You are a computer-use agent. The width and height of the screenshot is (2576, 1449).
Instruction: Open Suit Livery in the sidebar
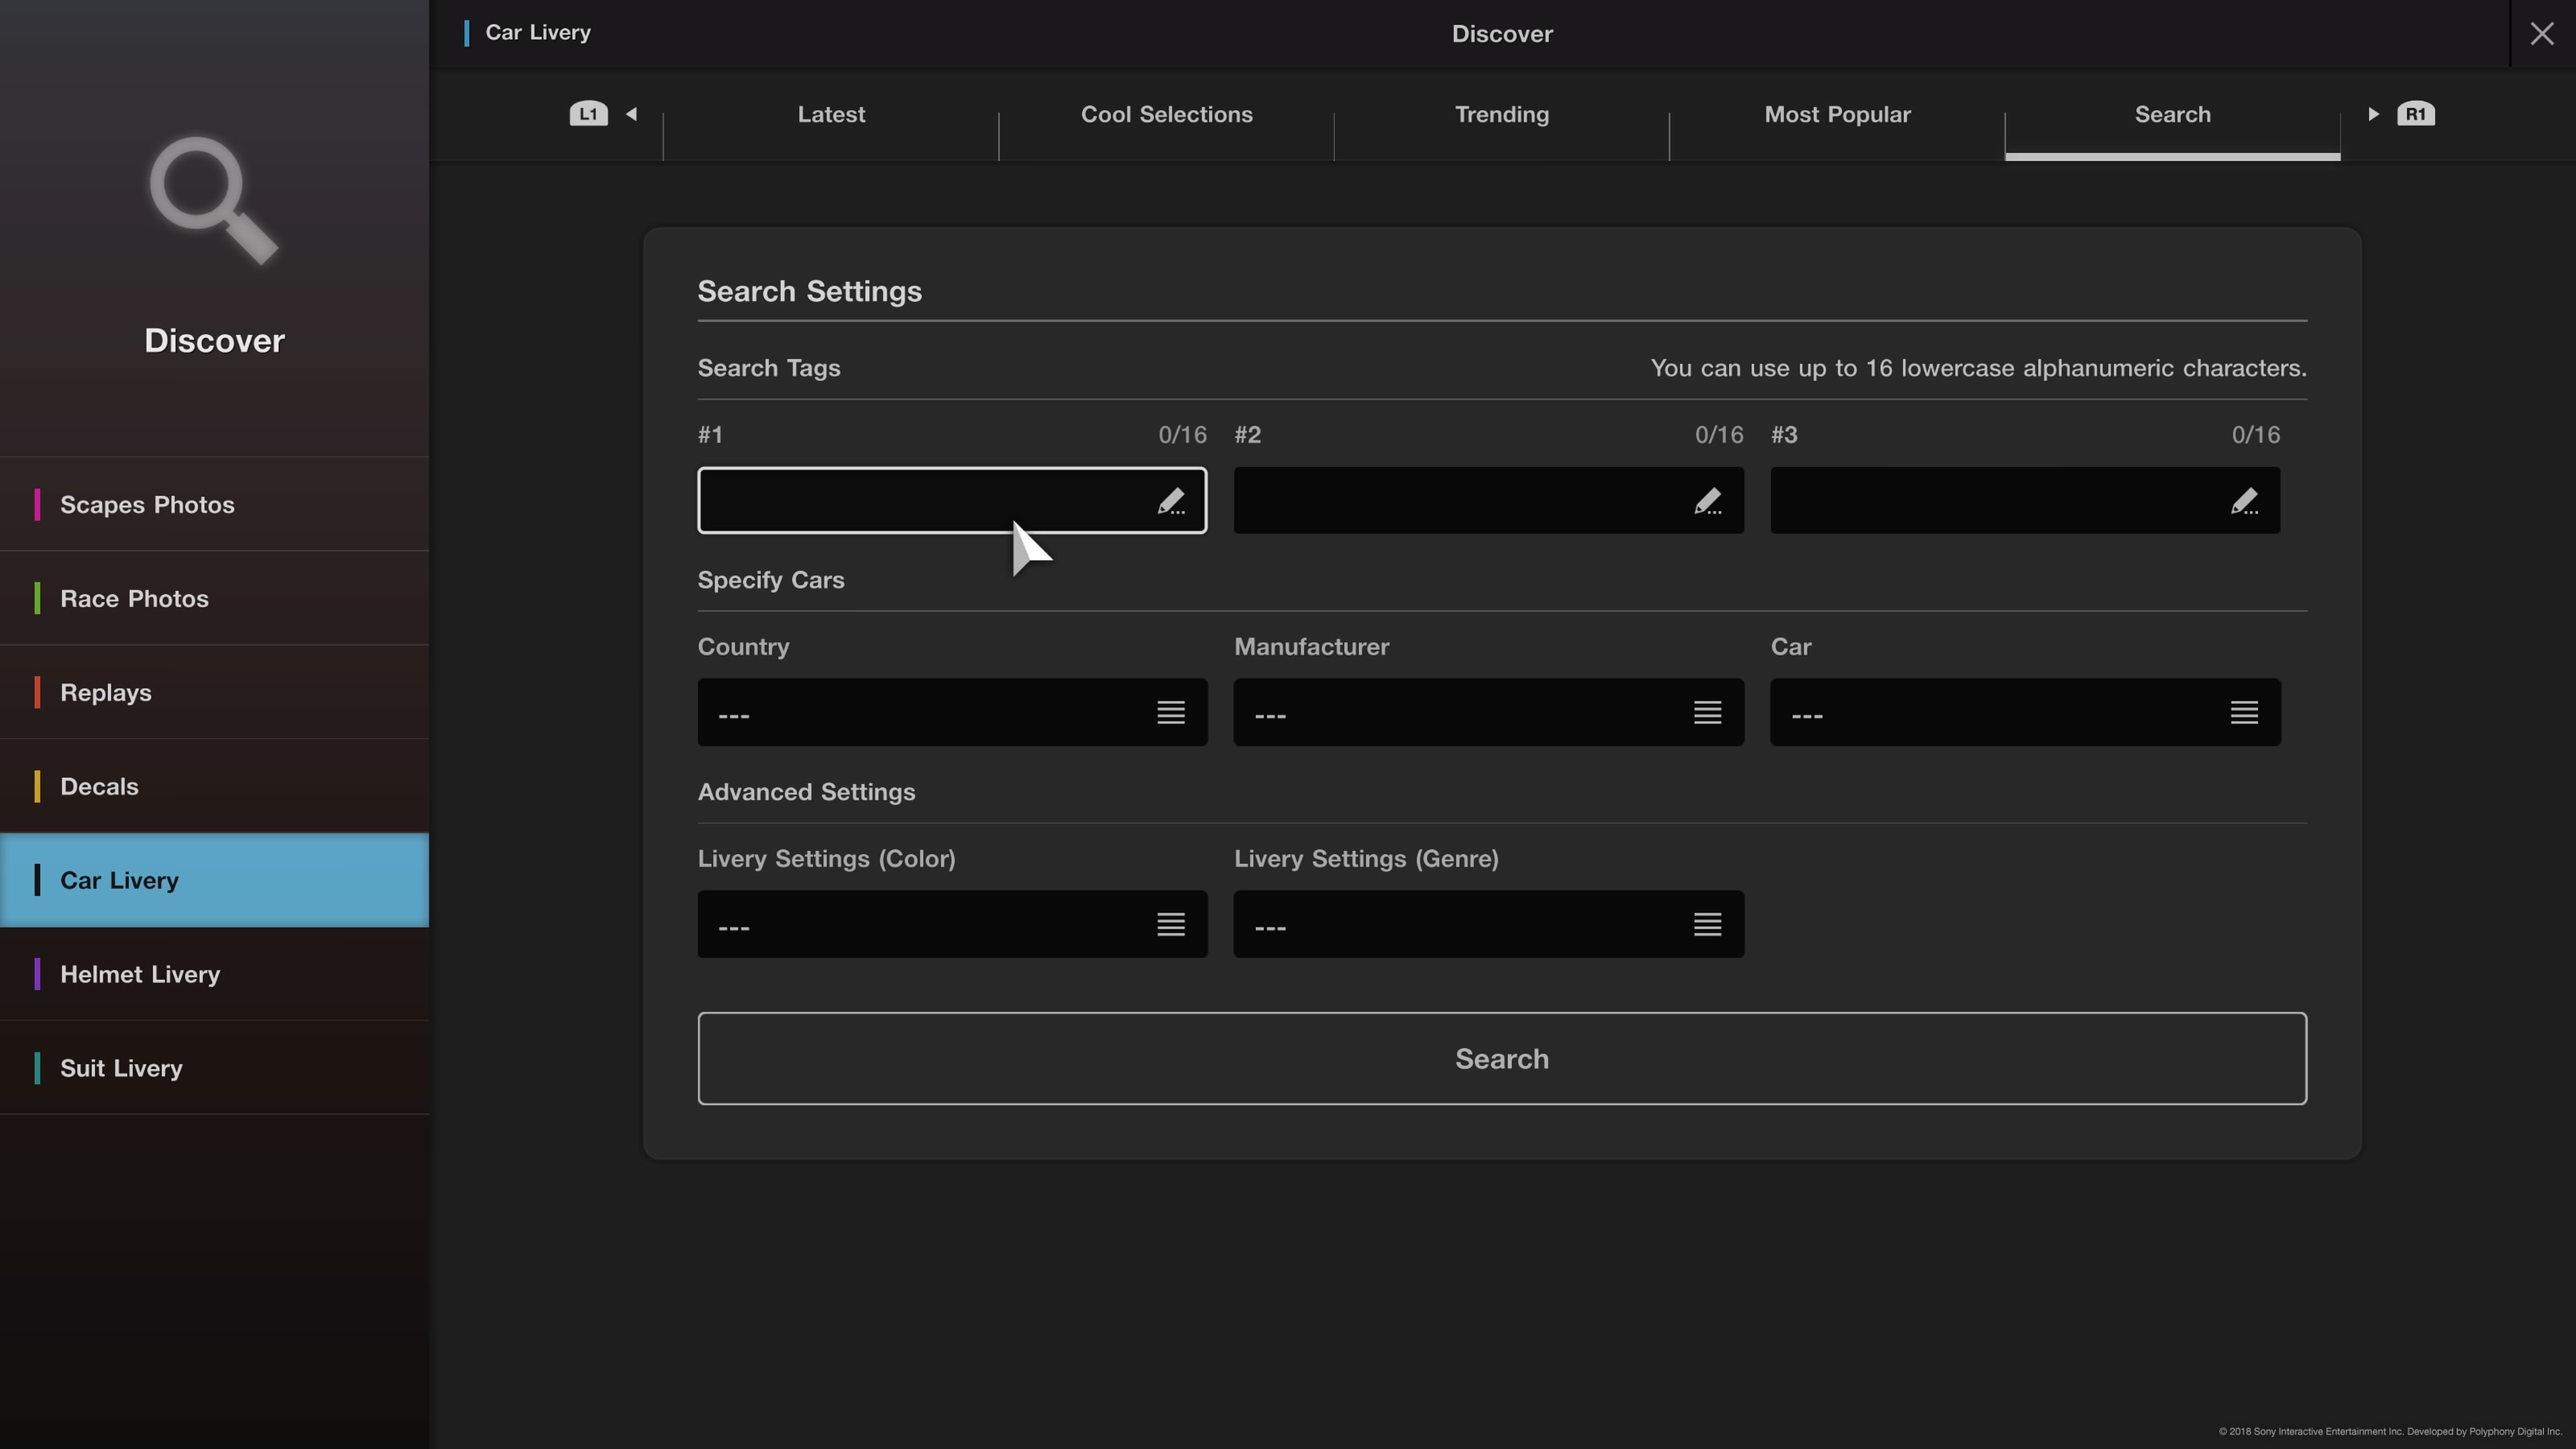(214, 1068)
